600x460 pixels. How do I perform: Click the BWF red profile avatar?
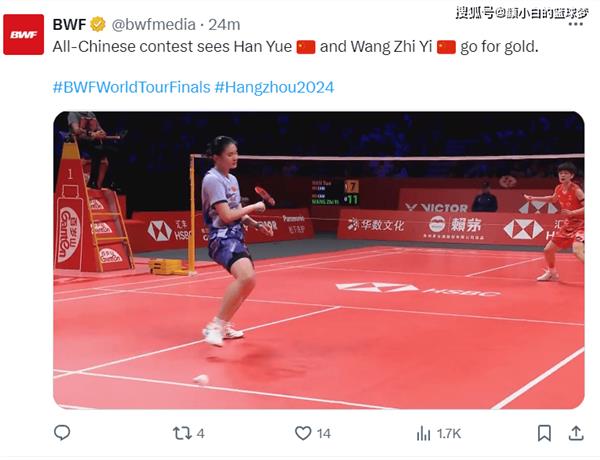24,34
